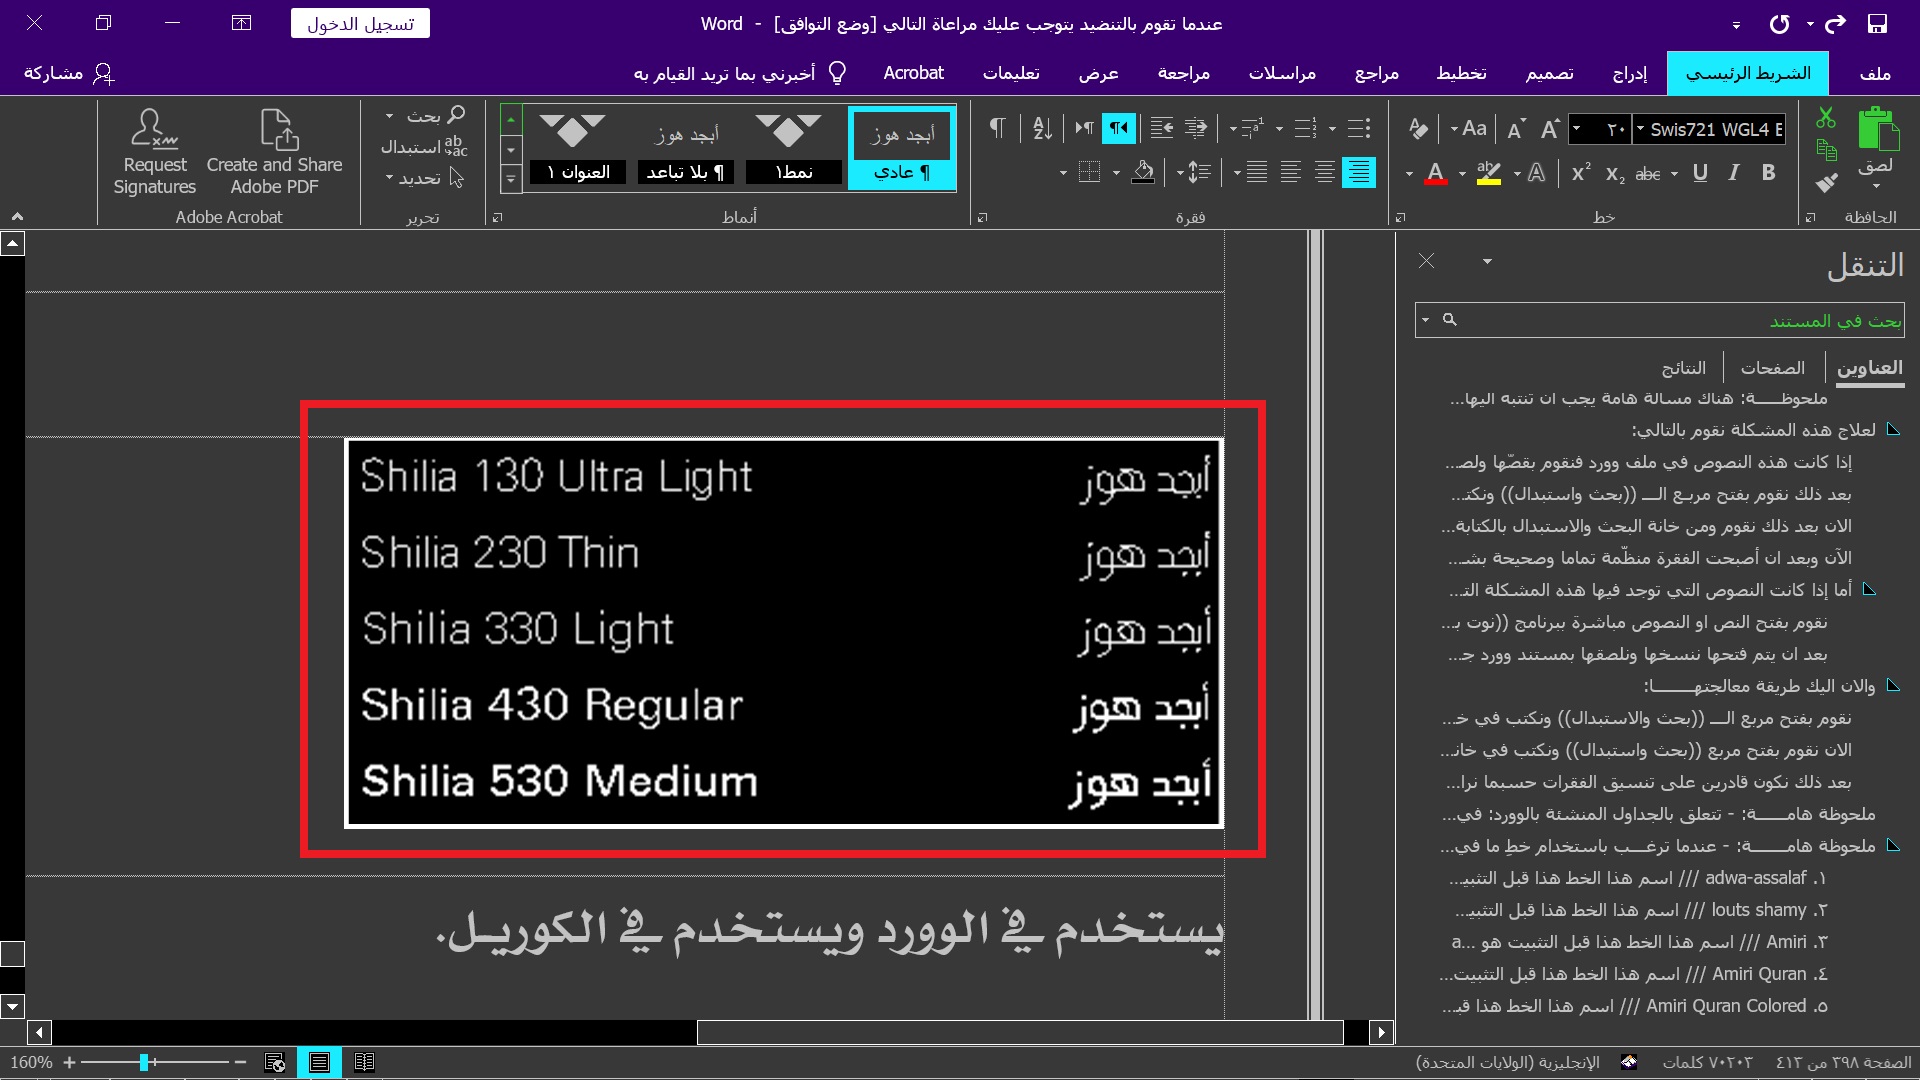
Task: Toggle show paragraph marks pilcrow
Action: tap(997, 128)
